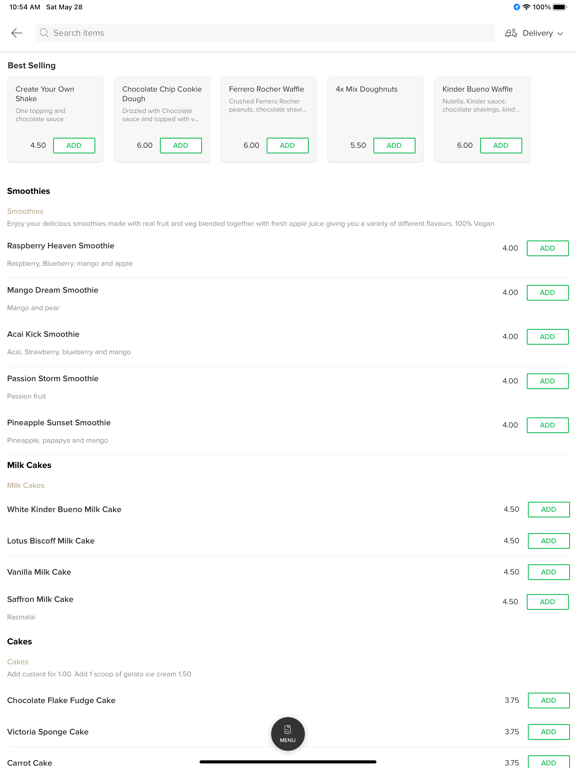Click the Search items field
The height and width of the screenshot is (768, 576).
265,33
